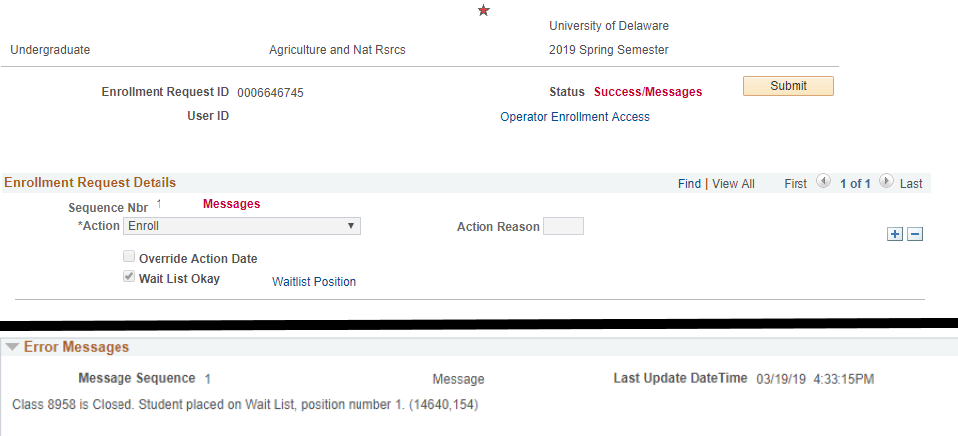The image size is (958, 436).
Task: Open the Action dropdown showing Enroll
Action: click(243, 226)
